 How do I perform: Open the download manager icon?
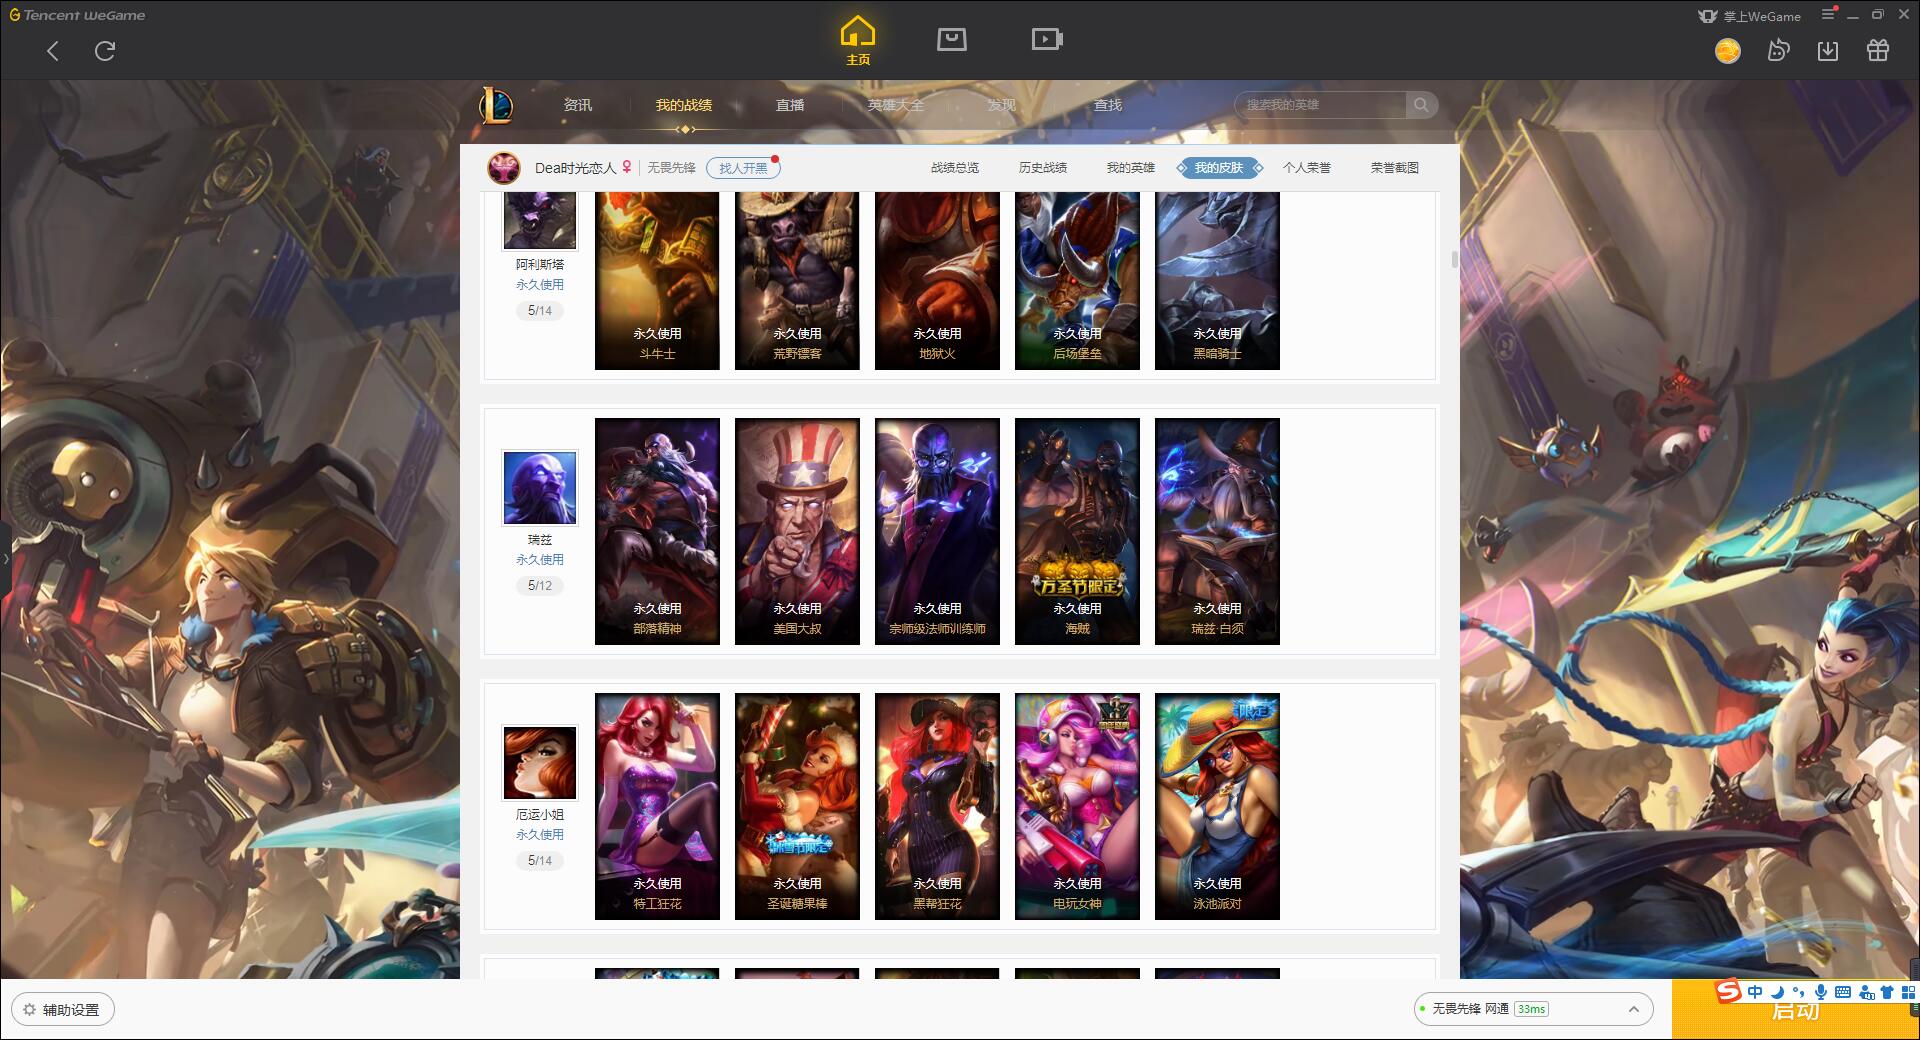click(1828, 51)
